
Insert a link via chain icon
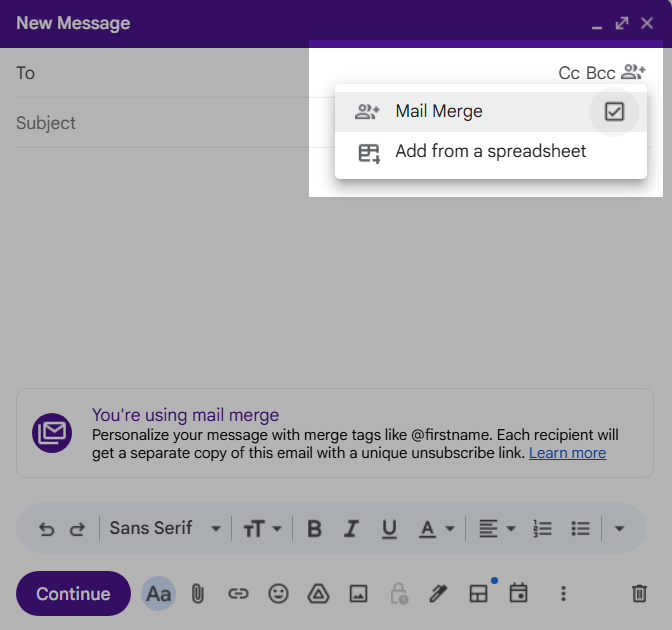[x=238, y=594]
